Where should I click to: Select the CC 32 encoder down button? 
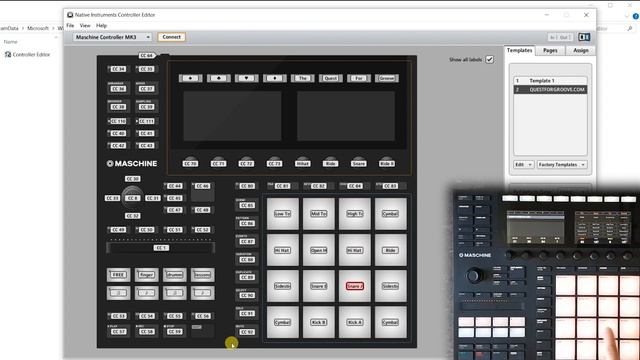coord(133,216)
